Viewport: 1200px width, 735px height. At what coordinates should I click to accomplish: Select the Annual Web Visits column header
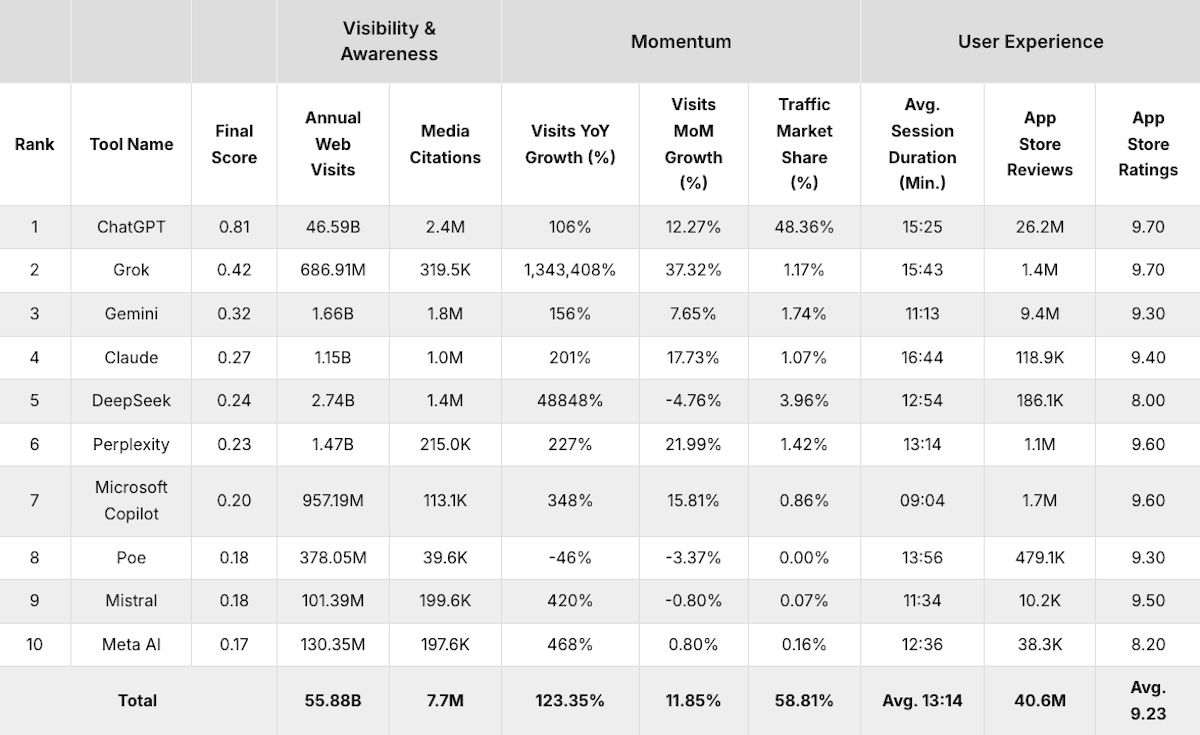(x=333, y=144)
